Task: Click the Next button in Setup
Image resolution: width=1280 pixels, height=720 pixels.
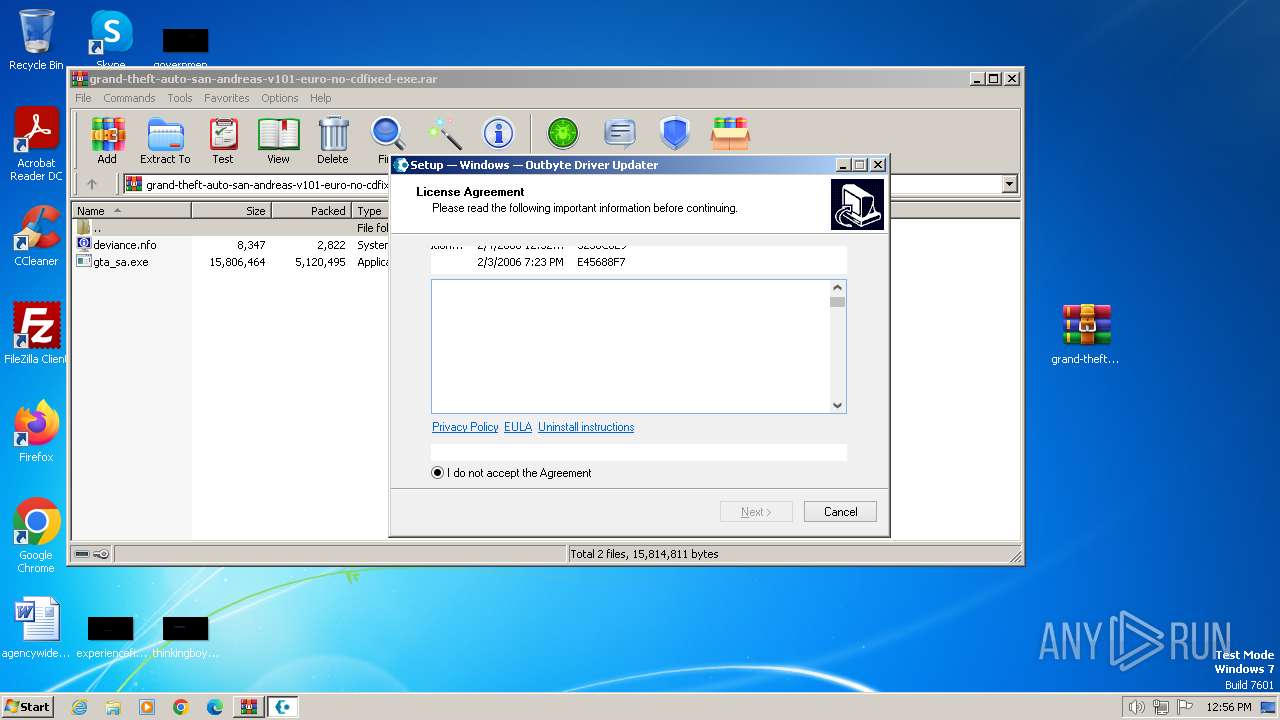Action: (x=756, y=512)
